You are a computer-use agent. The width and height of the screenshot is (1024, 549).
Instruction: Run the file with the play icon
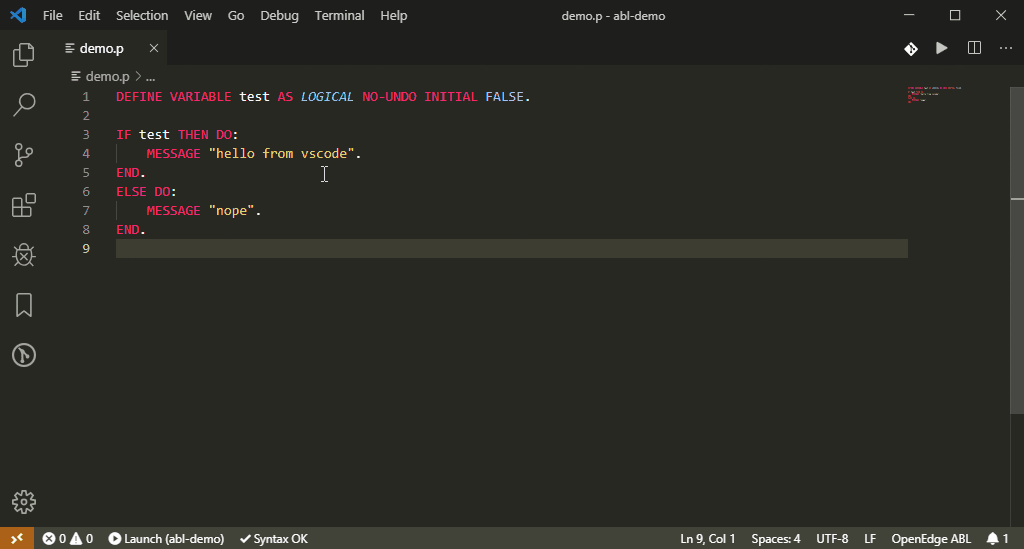tap(942, 48)
